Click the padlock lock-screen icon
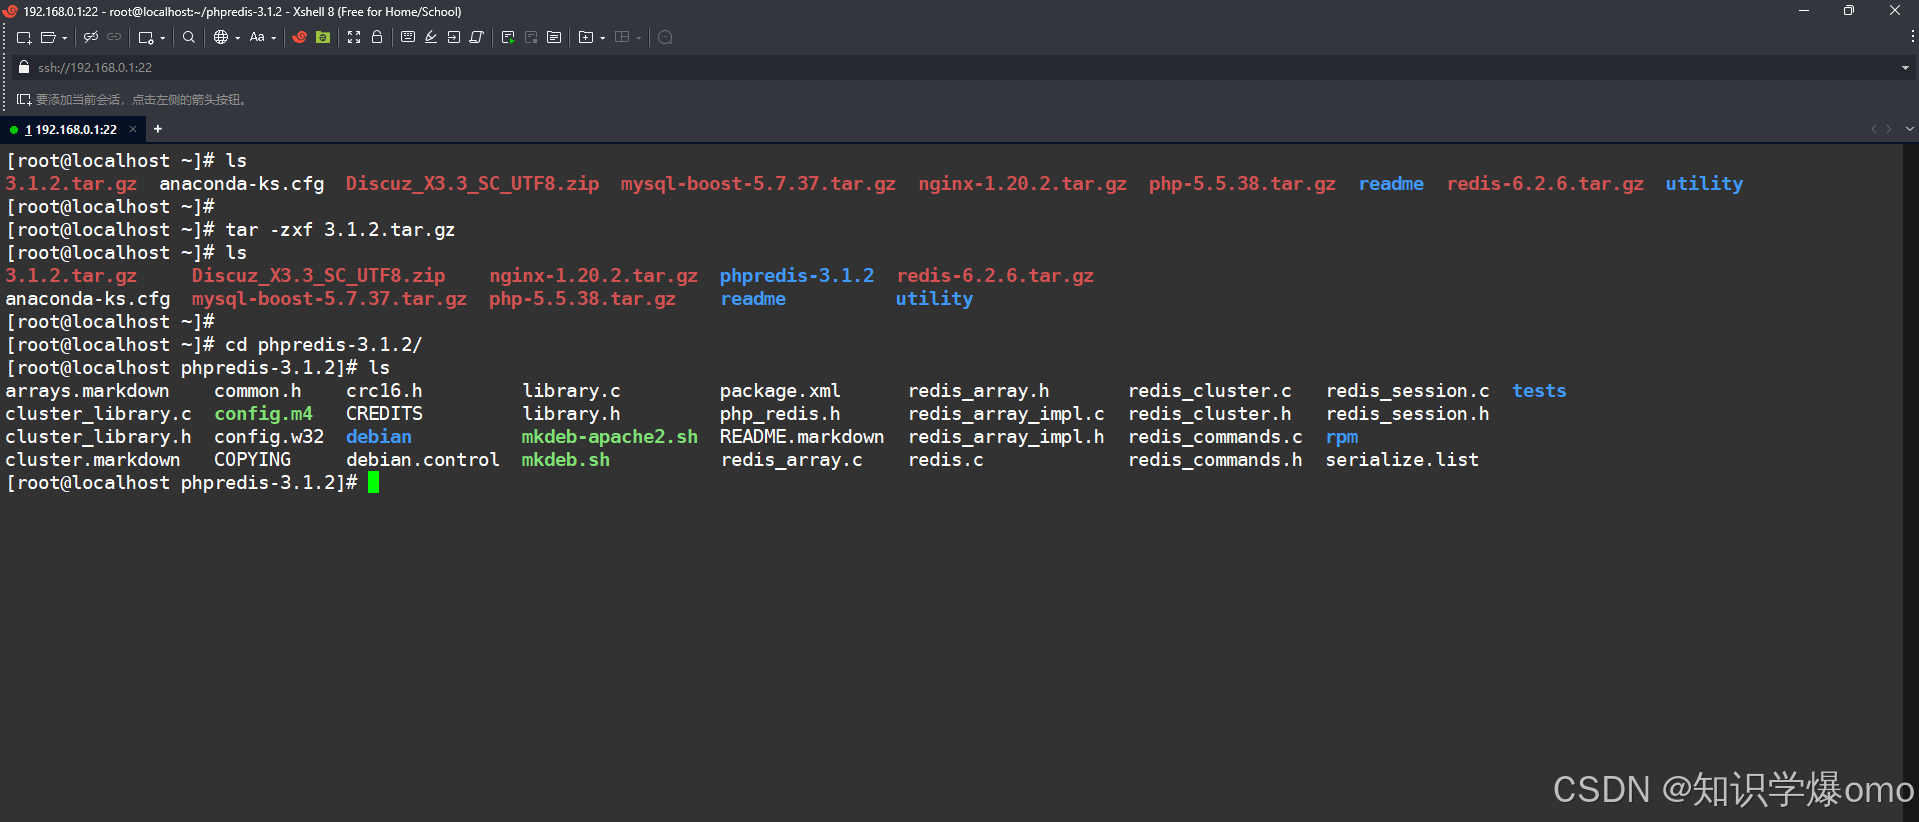Image resolution: width=1919 pixels, height=822 pixels. (377, 37)
